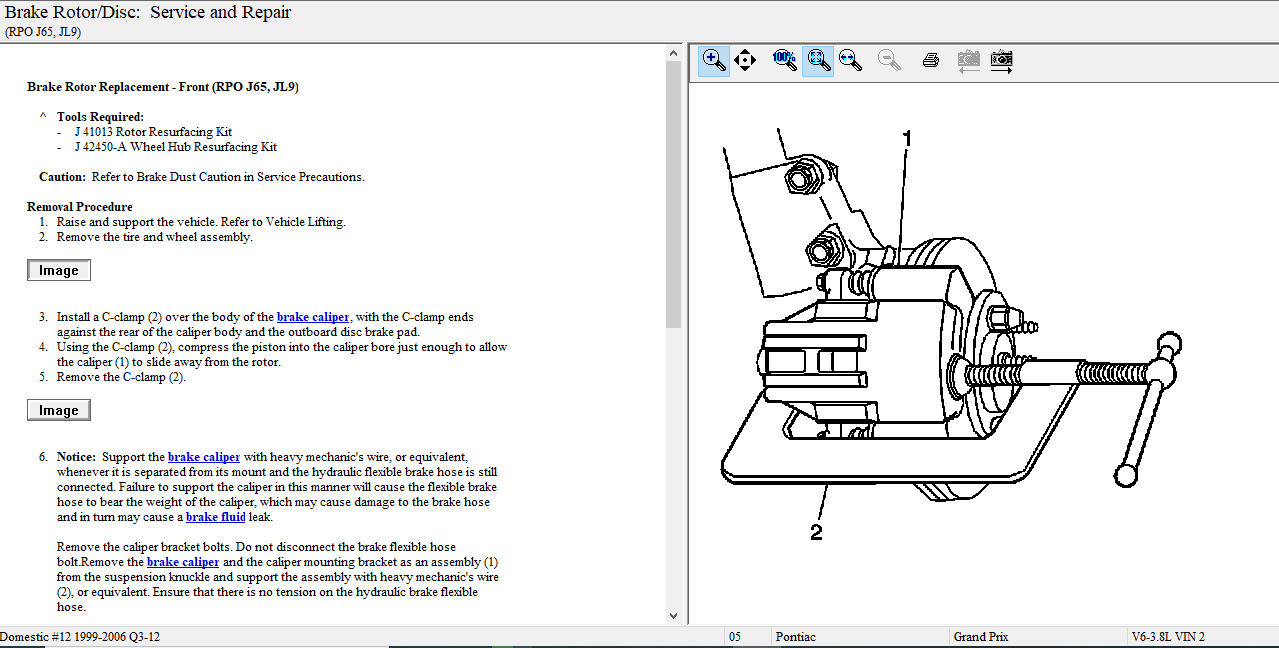Screen dimensions: 1279x648
Task: Follow the brake fluid link
Action: pos(215,517)
